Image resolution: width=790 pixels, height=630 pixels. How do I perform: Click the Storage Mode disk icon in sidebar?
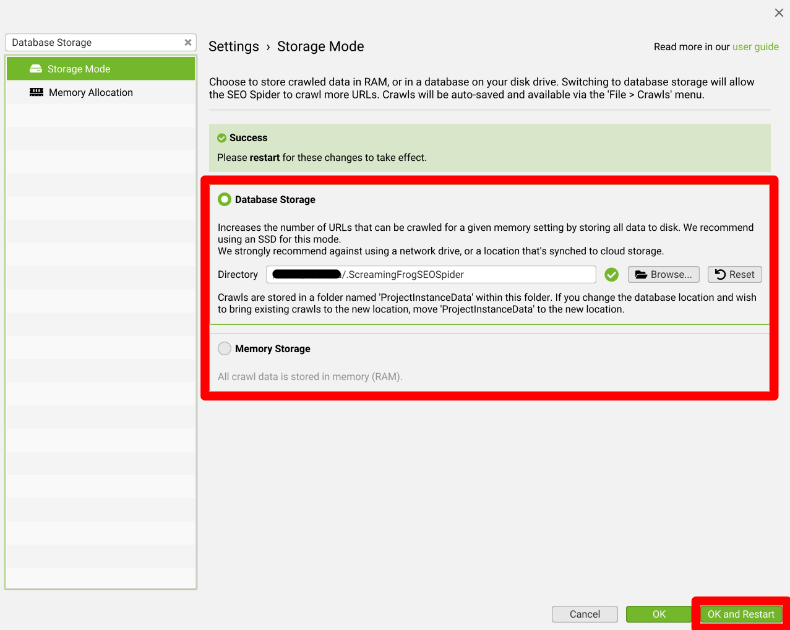click(x=36, y=69)
